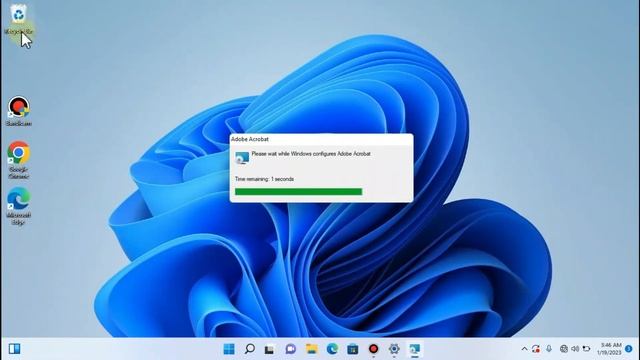Switch to Bandicam recorder in taskbar
Screen dimensions: 640x360
pos(373,349)
